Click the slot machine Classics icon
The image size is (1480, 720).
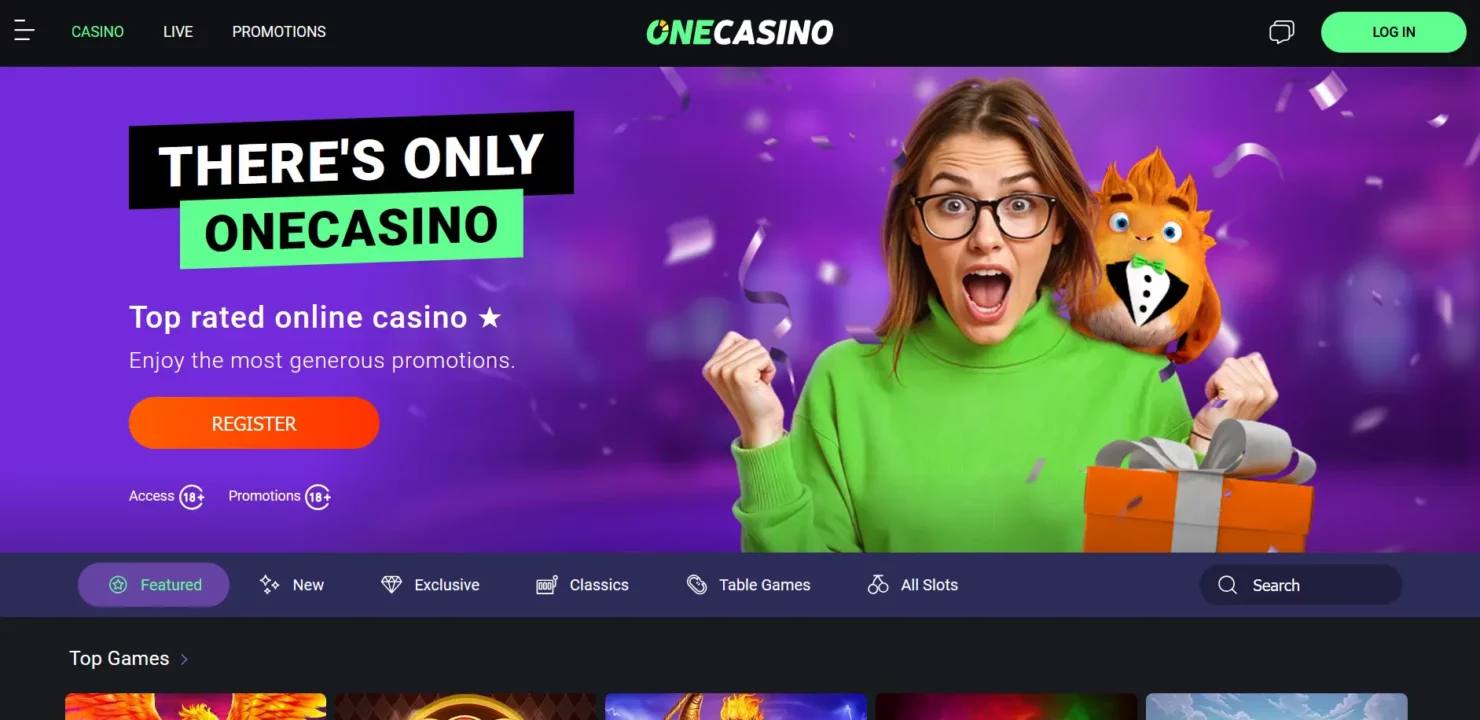click(x=546, y=585)
